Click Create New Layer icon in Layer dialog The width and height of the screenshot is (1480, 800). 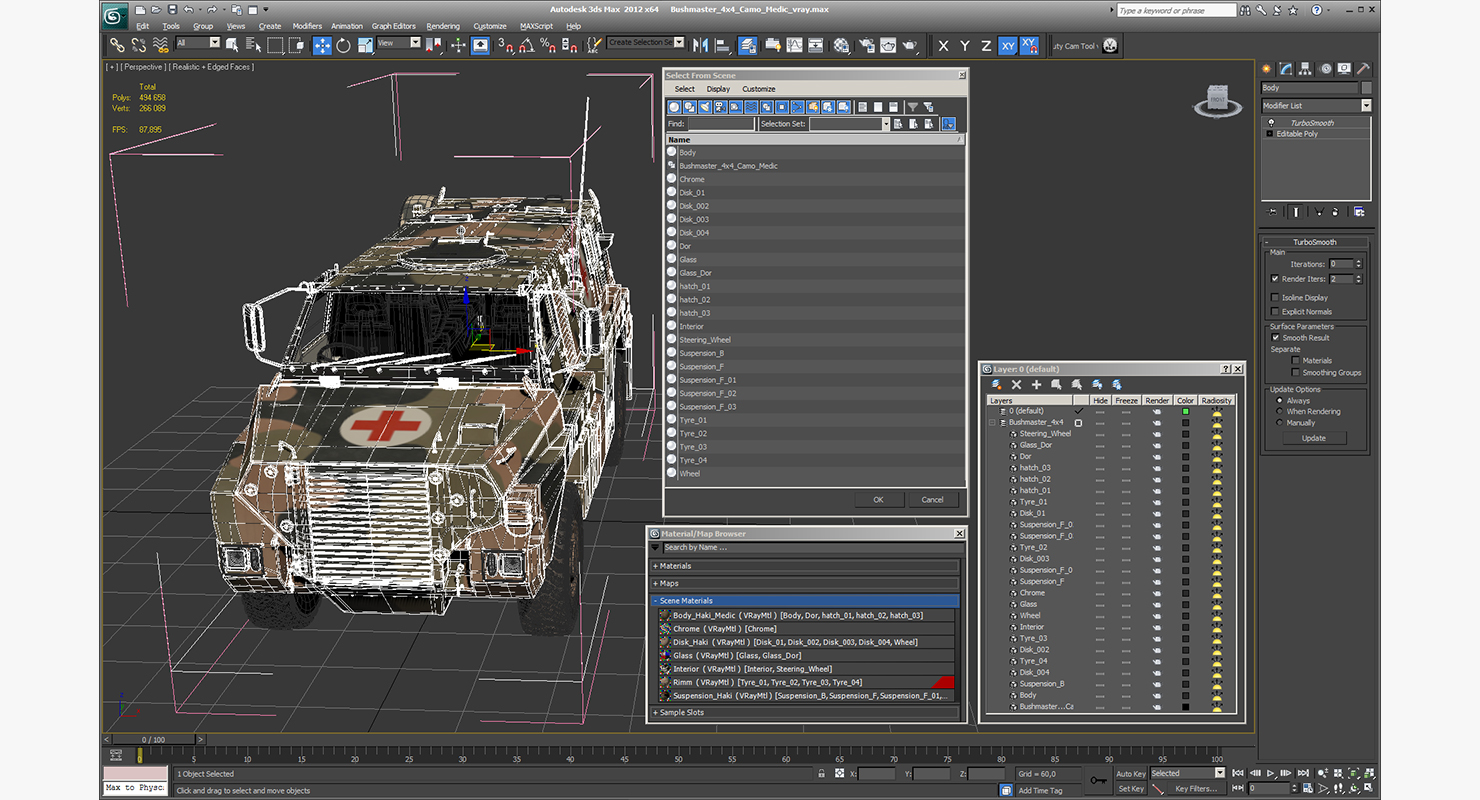pyautogui.click(x=996, y=384)
